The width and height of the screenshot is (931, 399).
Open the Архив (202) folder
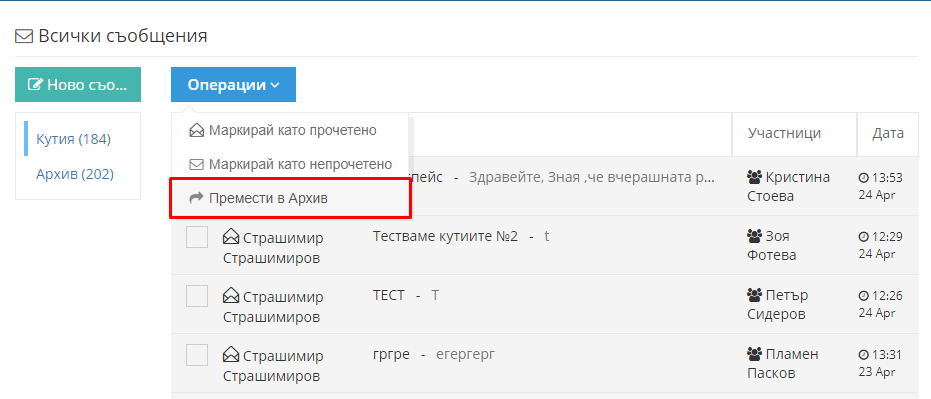pyautogui.click(x=75, y=174)
